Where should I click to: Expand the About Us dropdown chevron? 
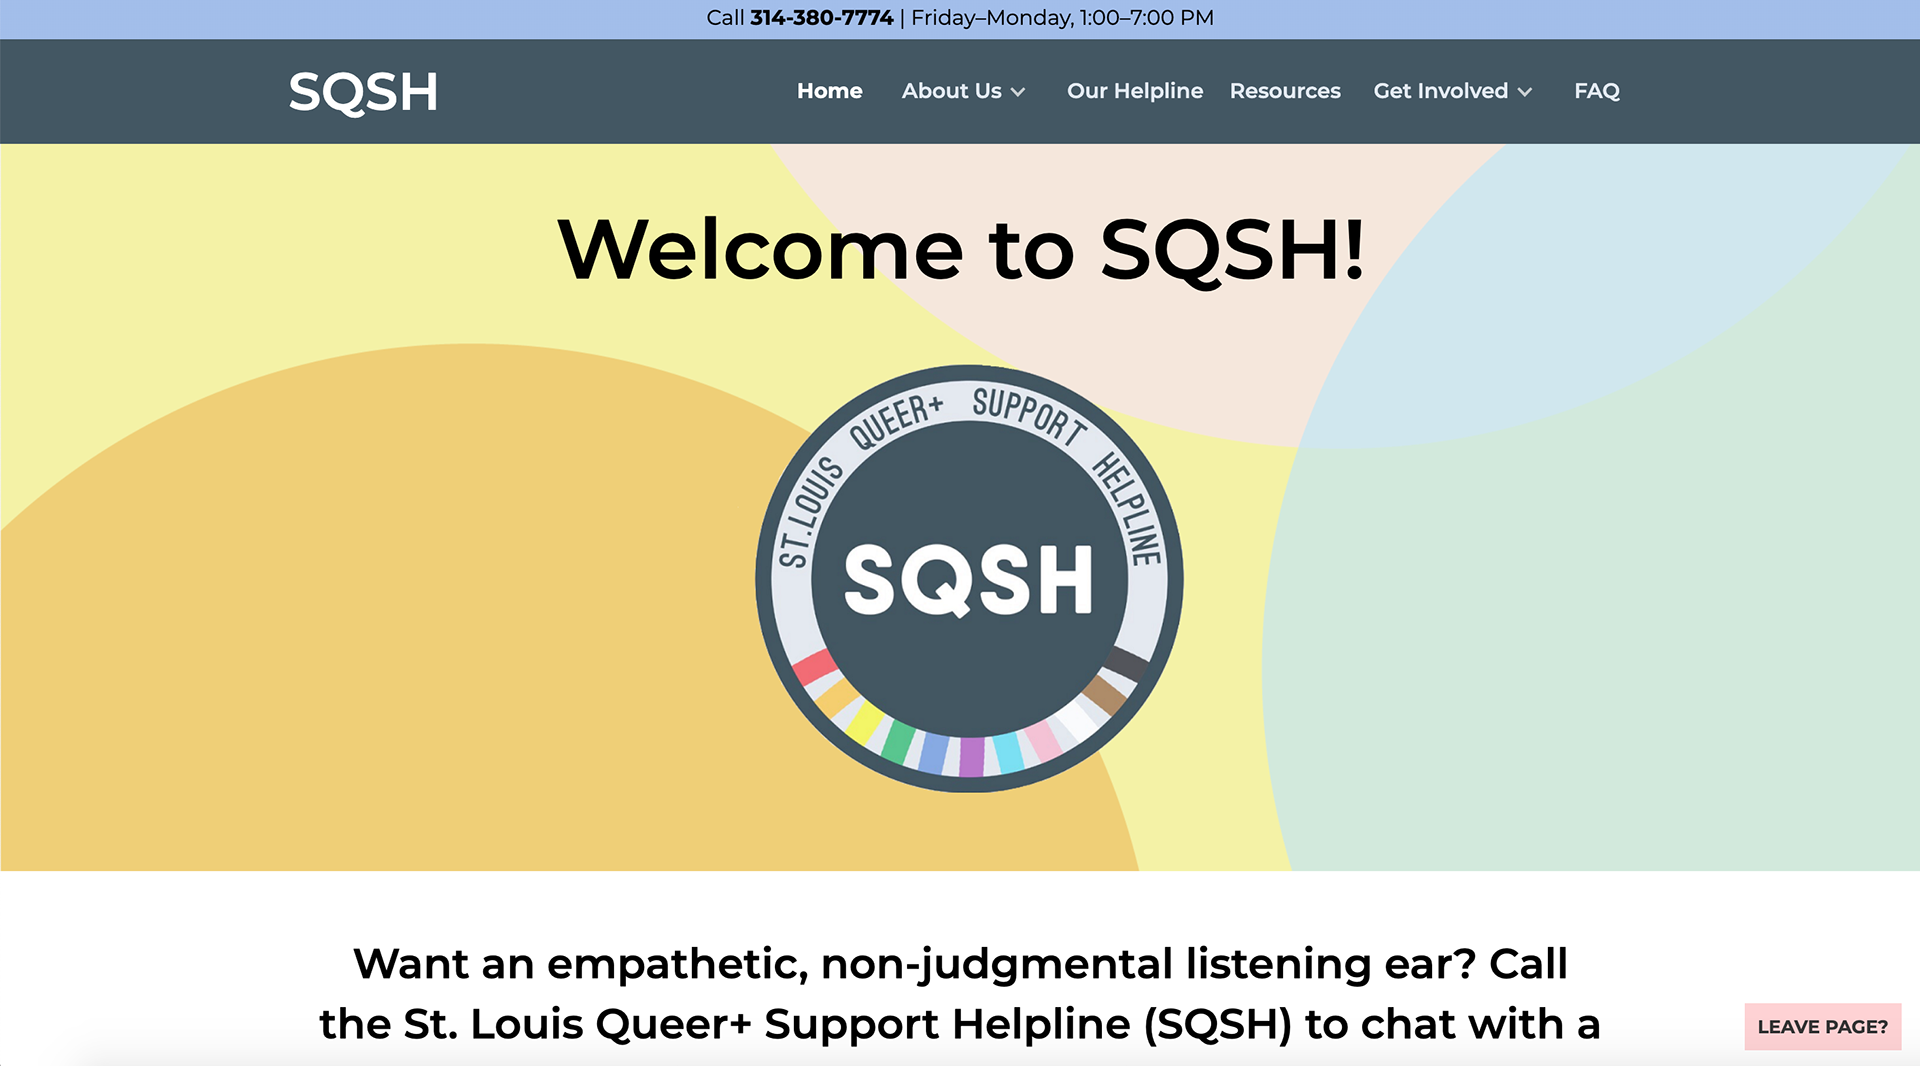(1018, 92)
